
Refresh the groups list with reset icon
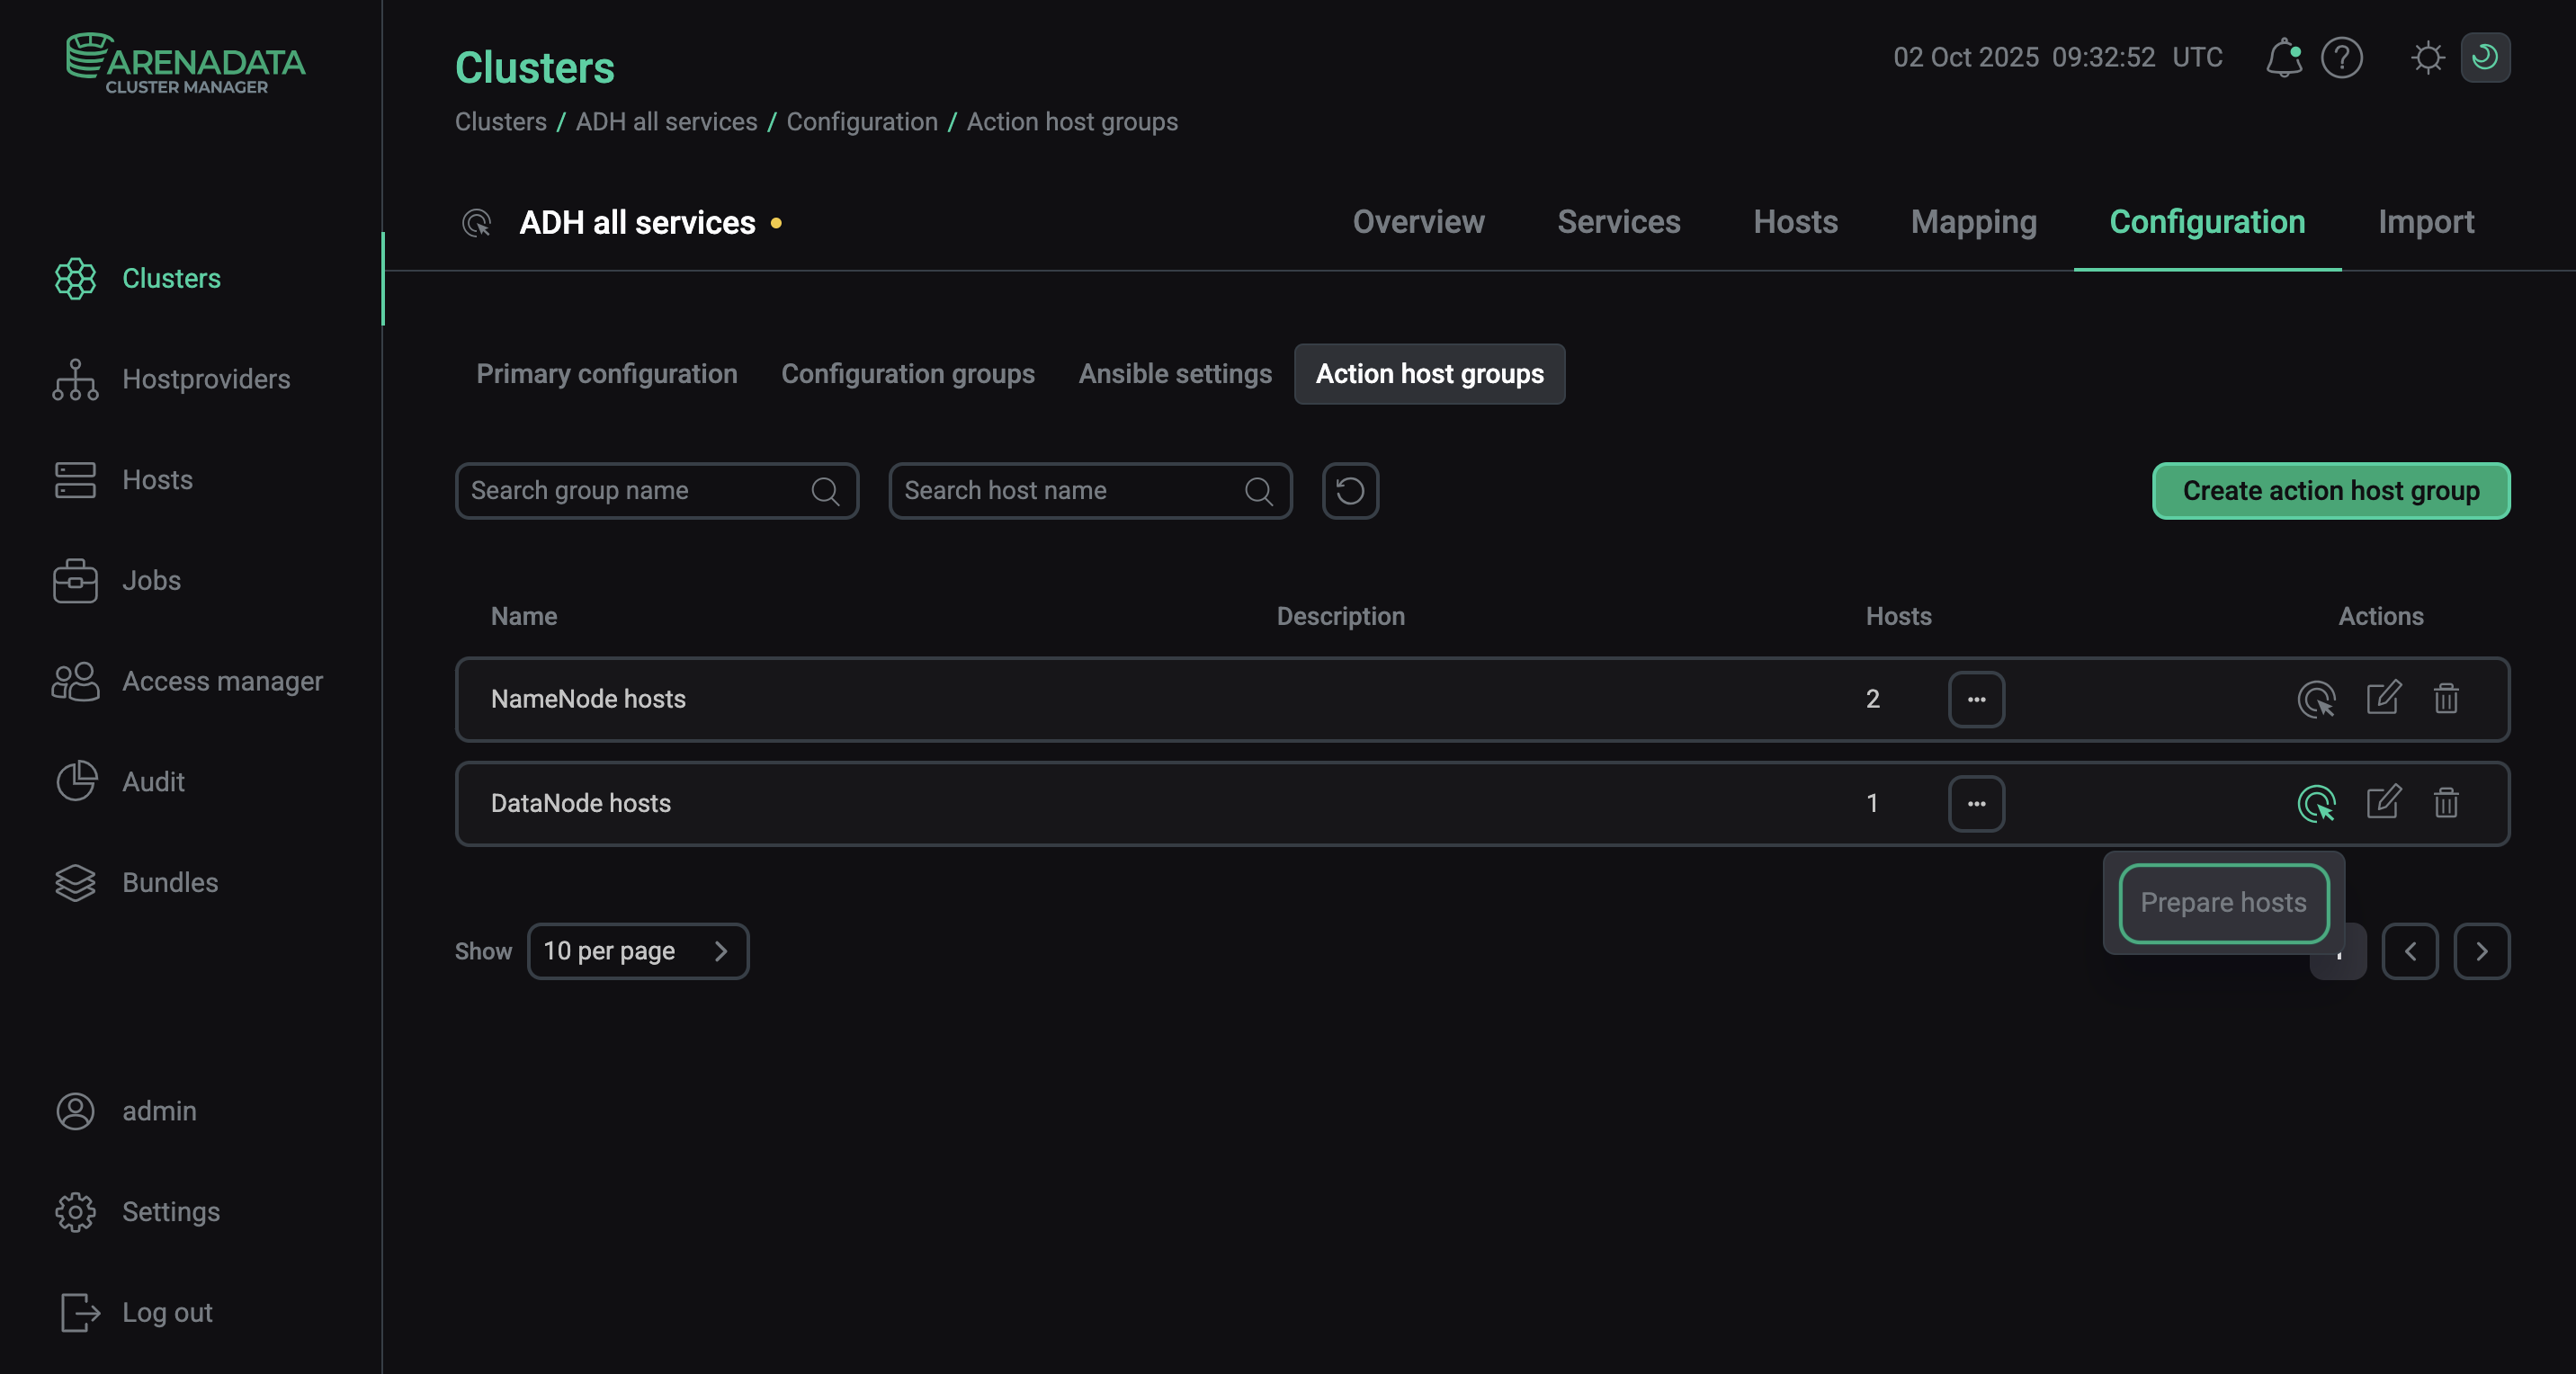click(x=1350, y=491)
